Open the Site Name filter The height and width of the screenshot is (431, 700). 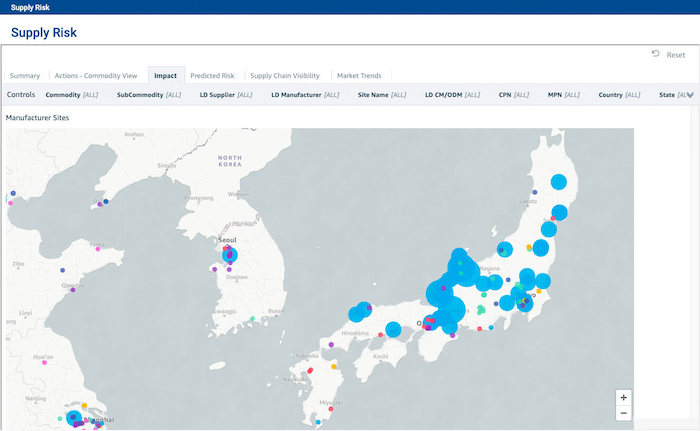[380, 95]
